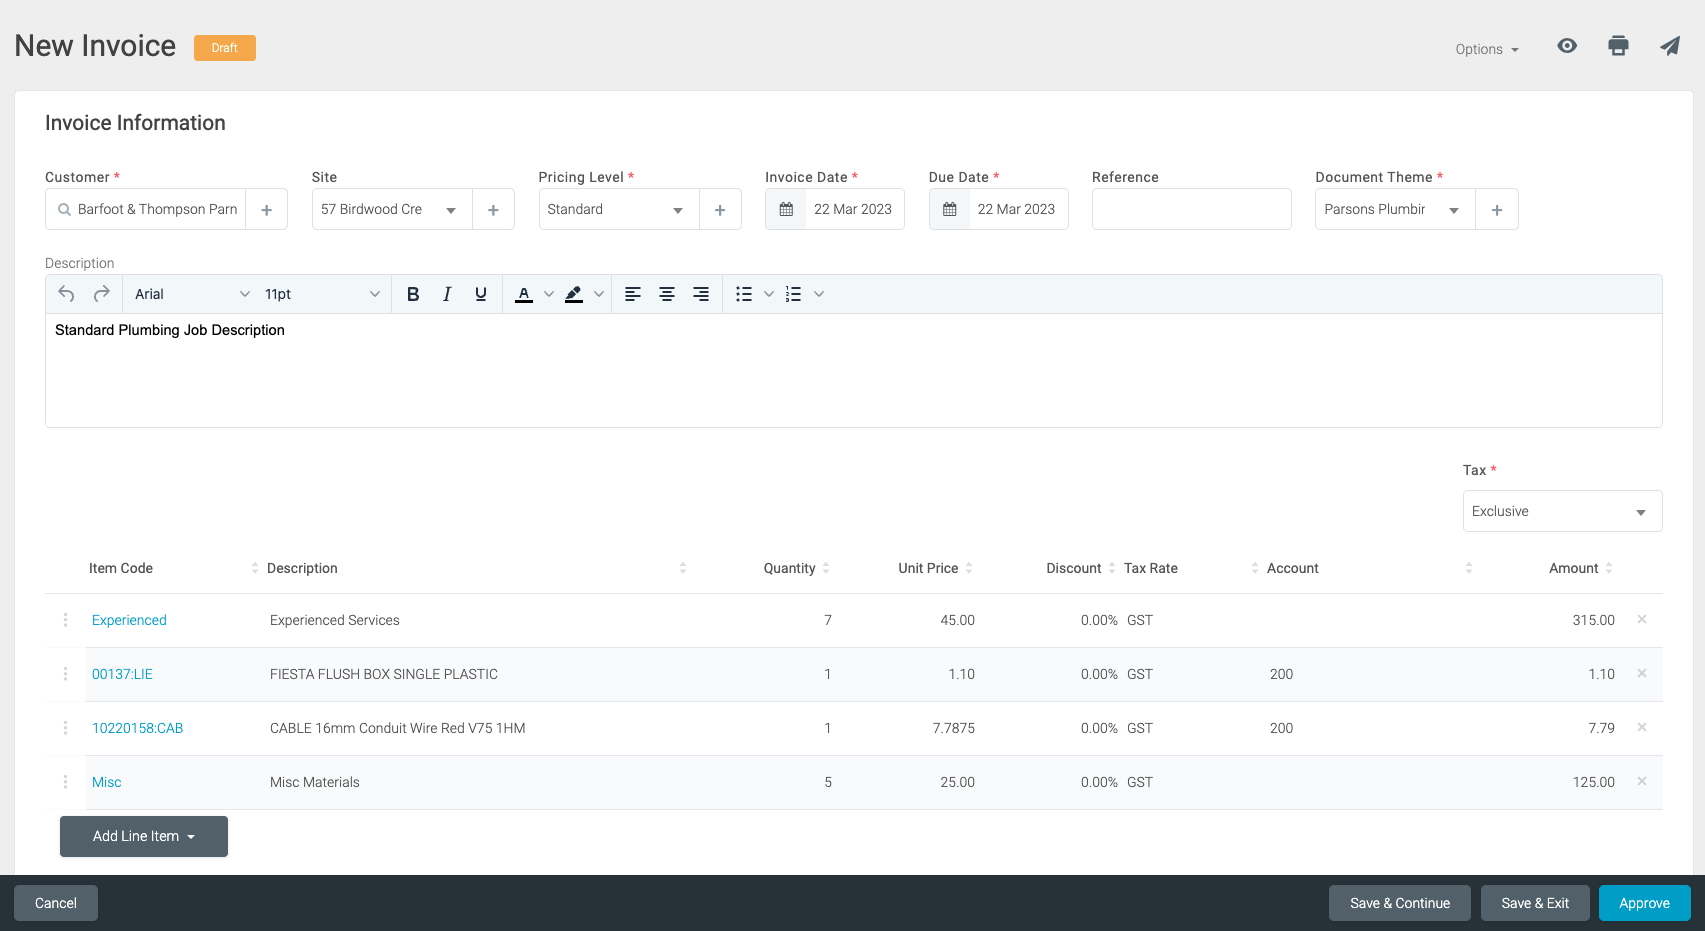This screenshot has width=1705, height=931.
Task: Open the Tax Exclusive dropdown
Action: [1561, 512]
